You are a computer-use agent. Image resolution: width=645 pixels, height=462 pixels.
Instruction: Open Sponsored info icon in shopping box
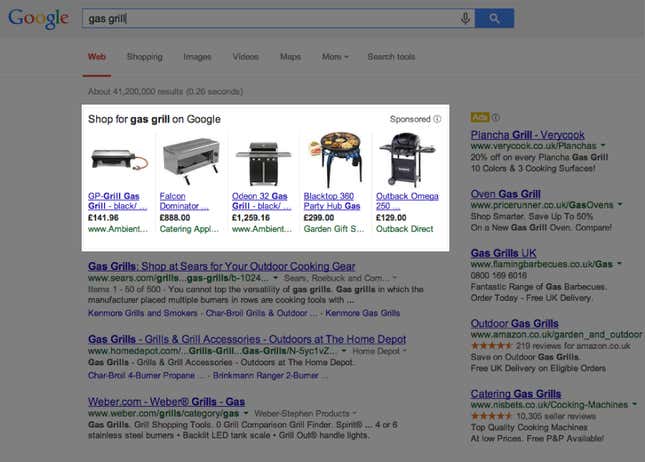click(x=437, y=119)
